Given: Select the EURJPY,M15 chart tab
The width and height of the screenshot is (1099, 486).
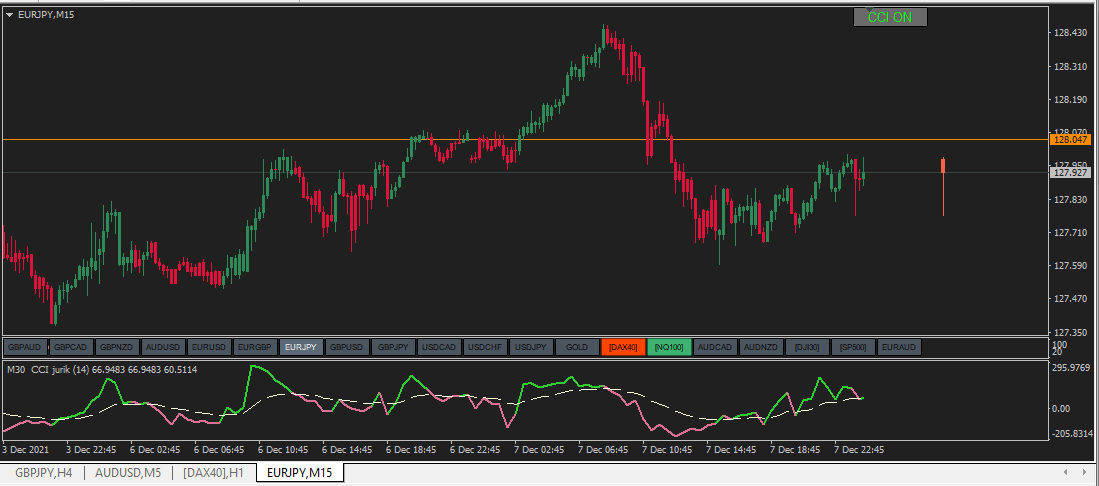Looking at the screenshot, I should click(300, 472).
